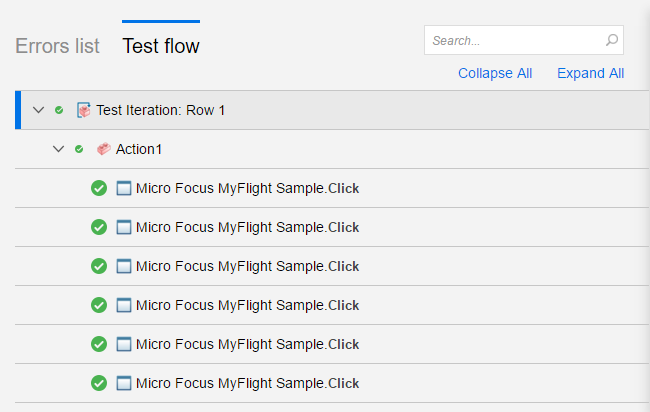Click the second step's window icon

pos(124,227)
